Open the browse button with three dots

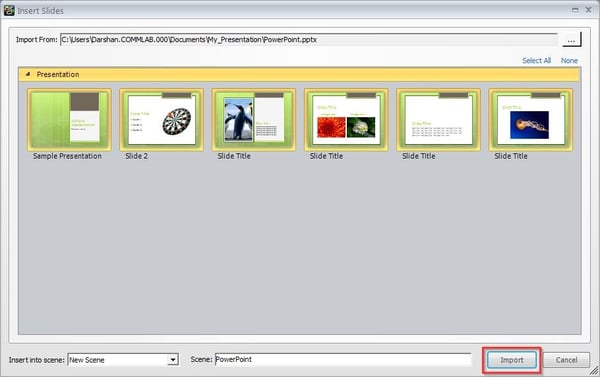(572, 40)
